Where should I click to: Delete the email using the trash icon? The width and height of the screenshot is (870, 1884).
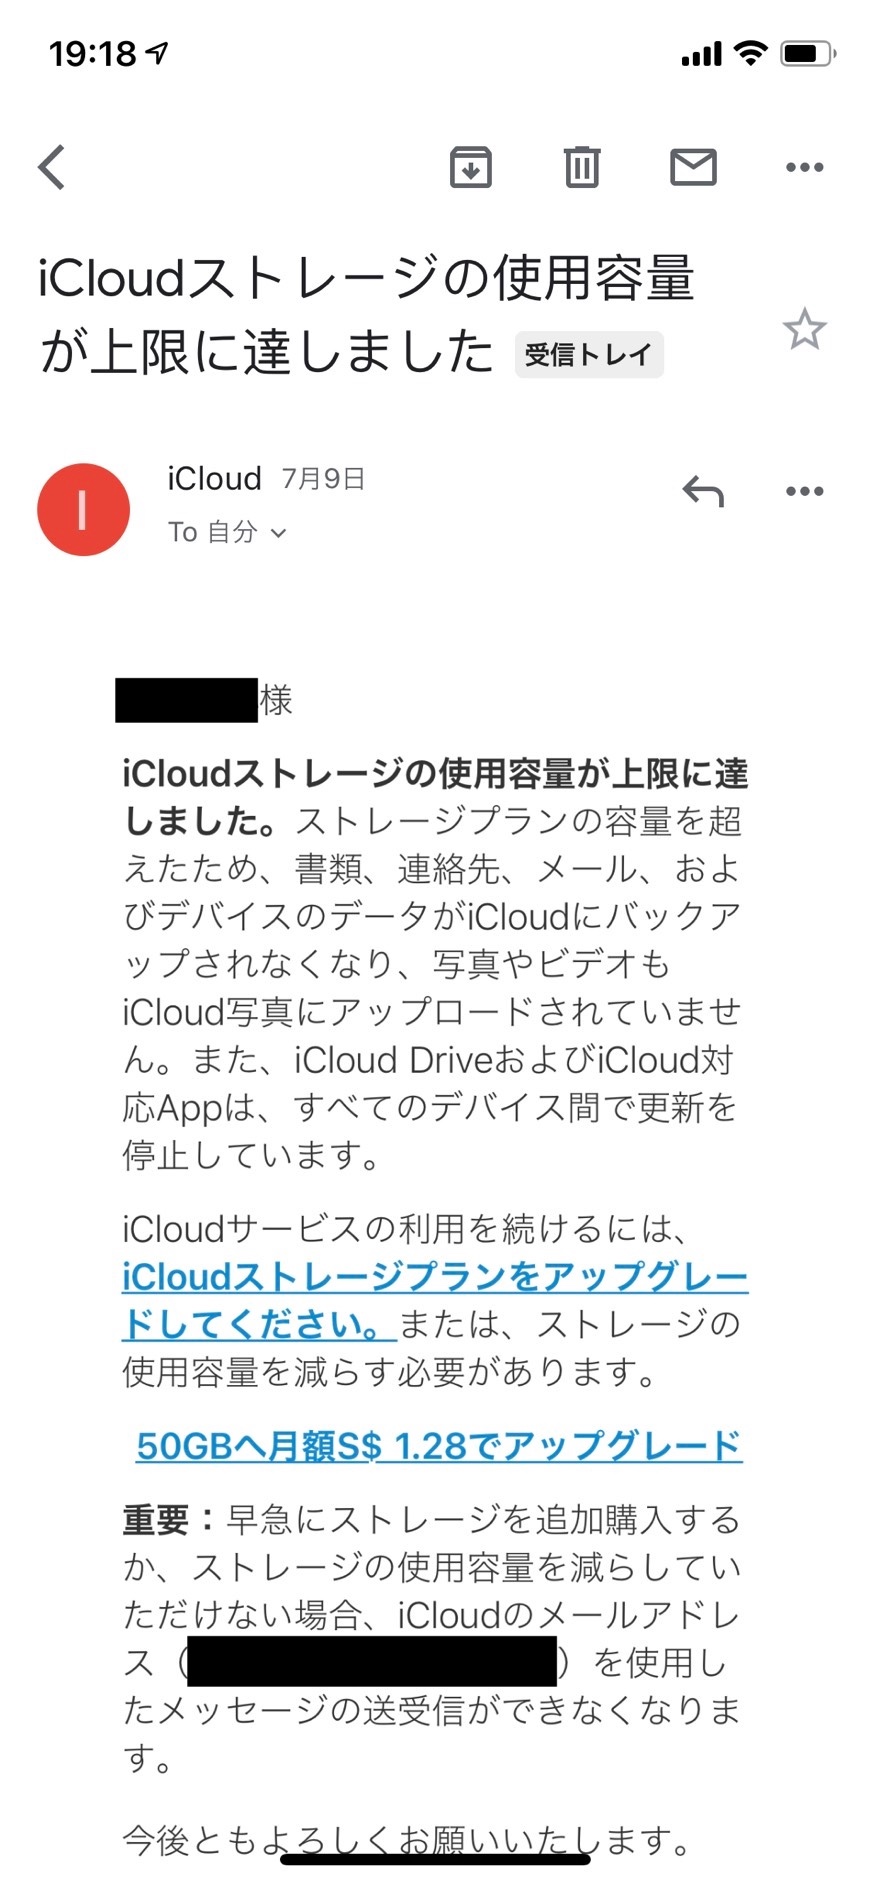[581, 167]
